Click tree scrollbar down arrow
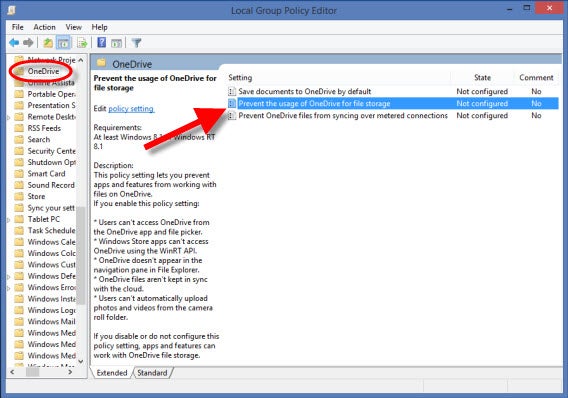568x398 pixels. (x=81, y=361)
